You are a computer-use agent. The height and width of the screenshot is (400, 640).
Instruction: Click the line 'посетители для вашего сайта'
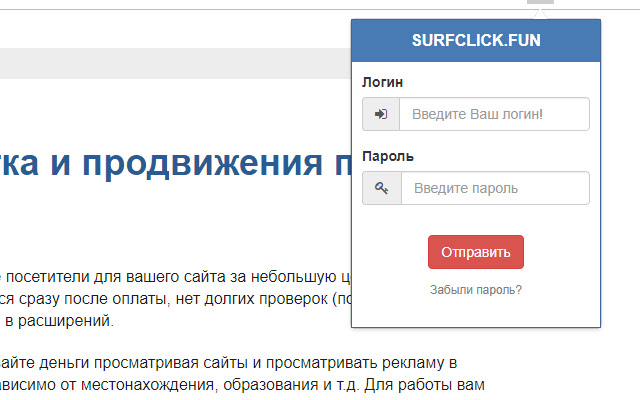point(116,277)
